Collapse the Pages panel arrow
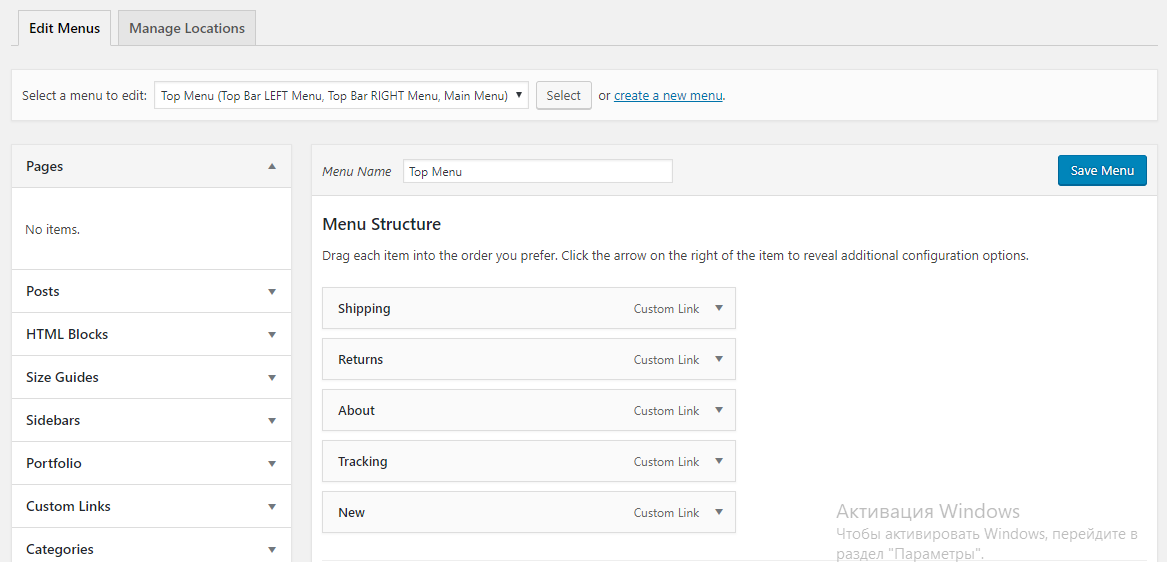This screenshot has width=1167, height=562. [272, 167]
